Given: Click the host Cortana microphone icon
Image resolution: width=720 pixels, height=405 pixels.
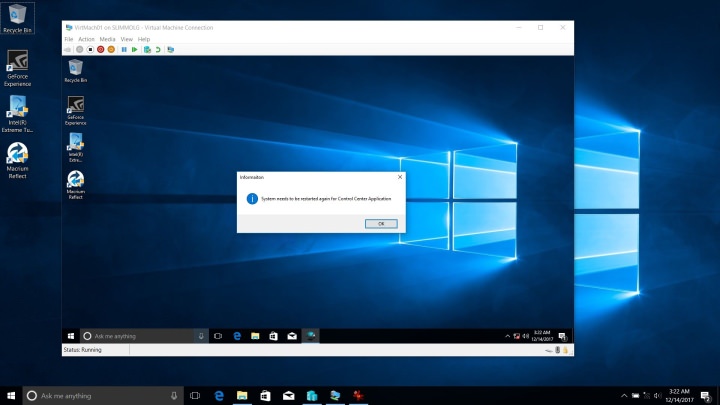Looking at the screenshot, I should click(174, 395).
